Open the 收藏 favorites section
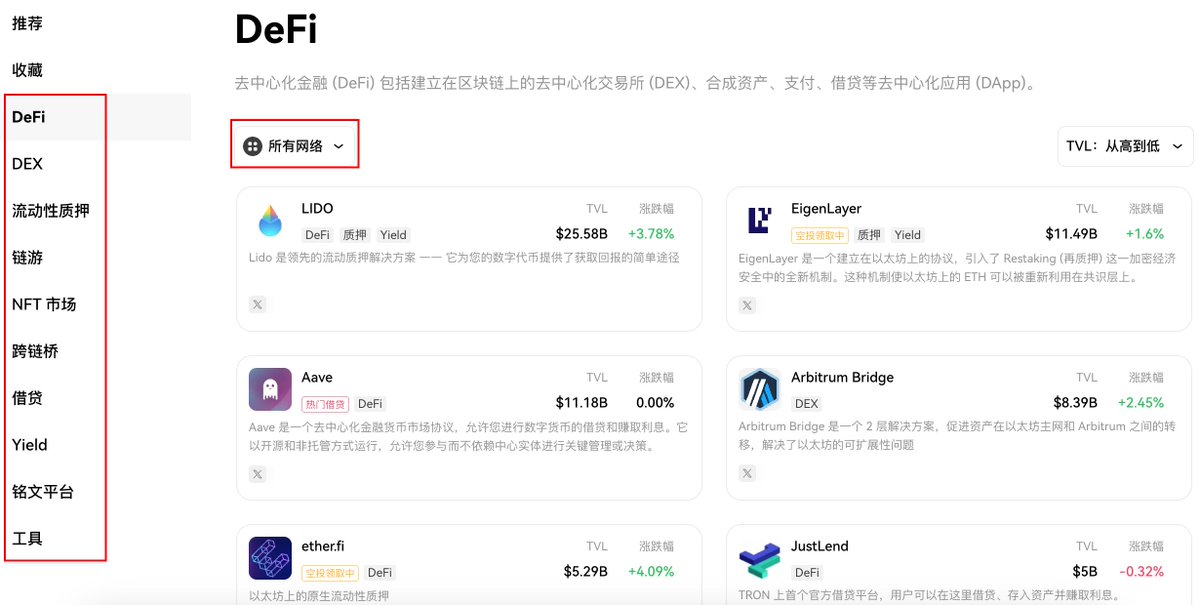Viewport: 1200px width, 605px height. 28,70
